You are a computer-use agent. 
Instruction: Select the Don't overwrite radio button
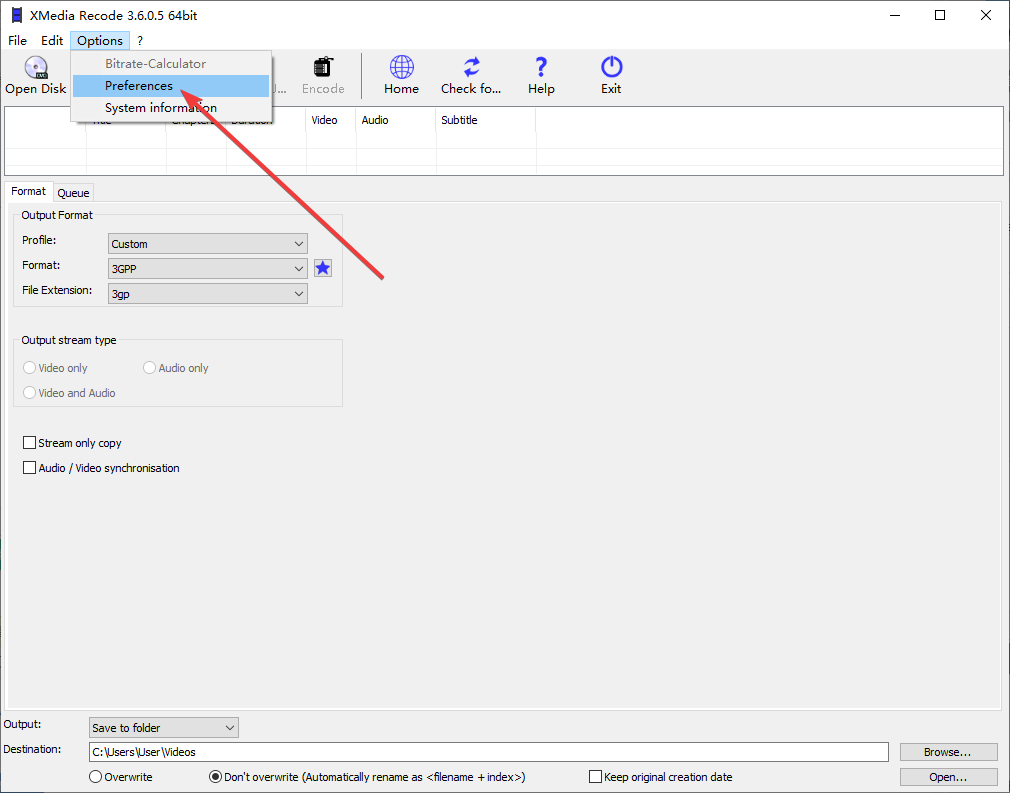215,777
